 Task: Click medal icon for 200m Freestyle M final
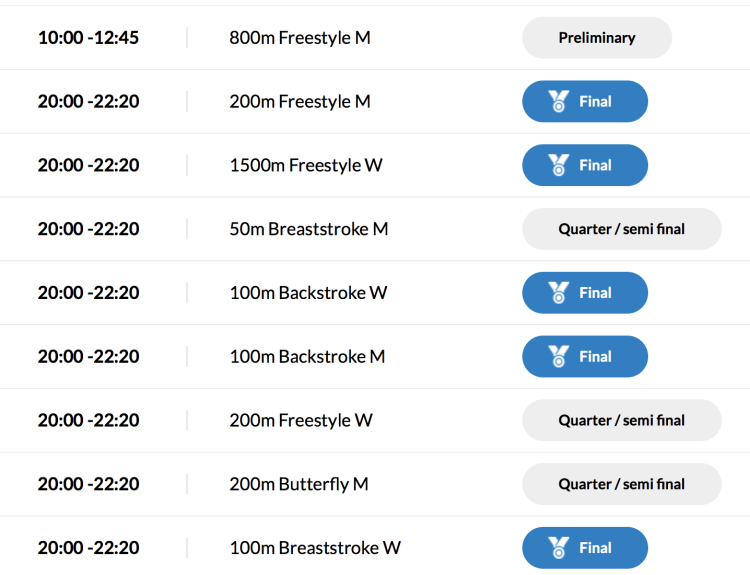(x=558, y=101)
